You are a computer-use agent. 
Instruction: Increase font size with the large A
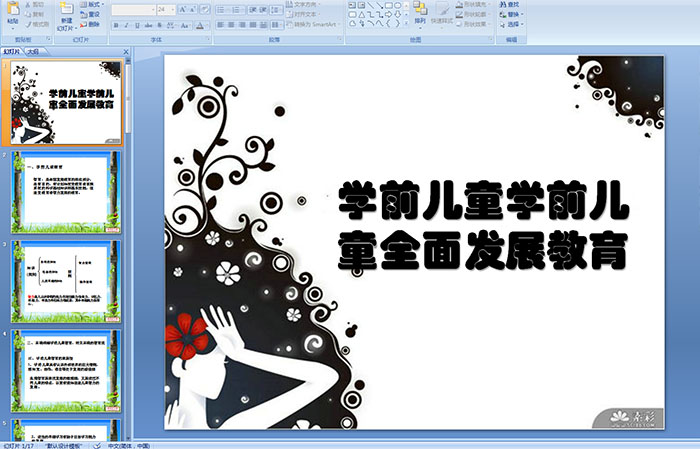click(x=183, y=9)
